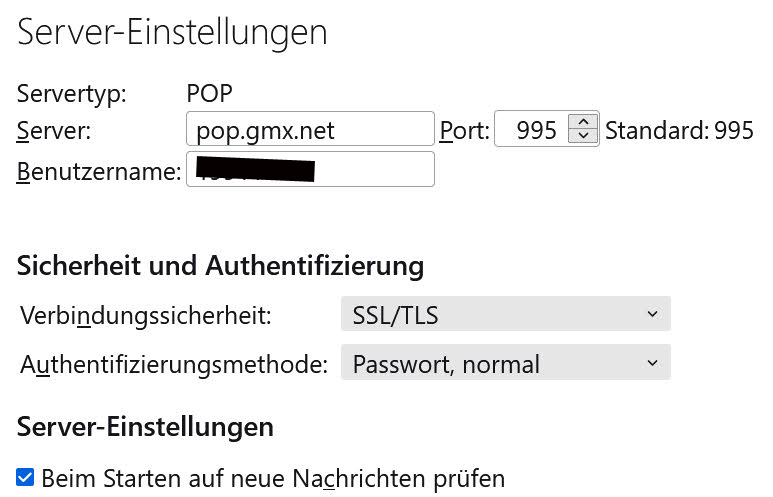Tick off 'Beim Starten auf neue Nachrichten prüfen' checkbox

25,477
